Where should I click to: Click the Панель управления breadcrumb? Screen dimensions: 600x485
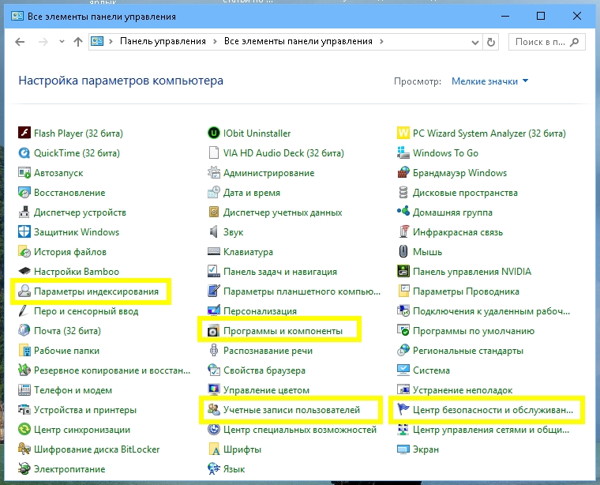(163, 41)
